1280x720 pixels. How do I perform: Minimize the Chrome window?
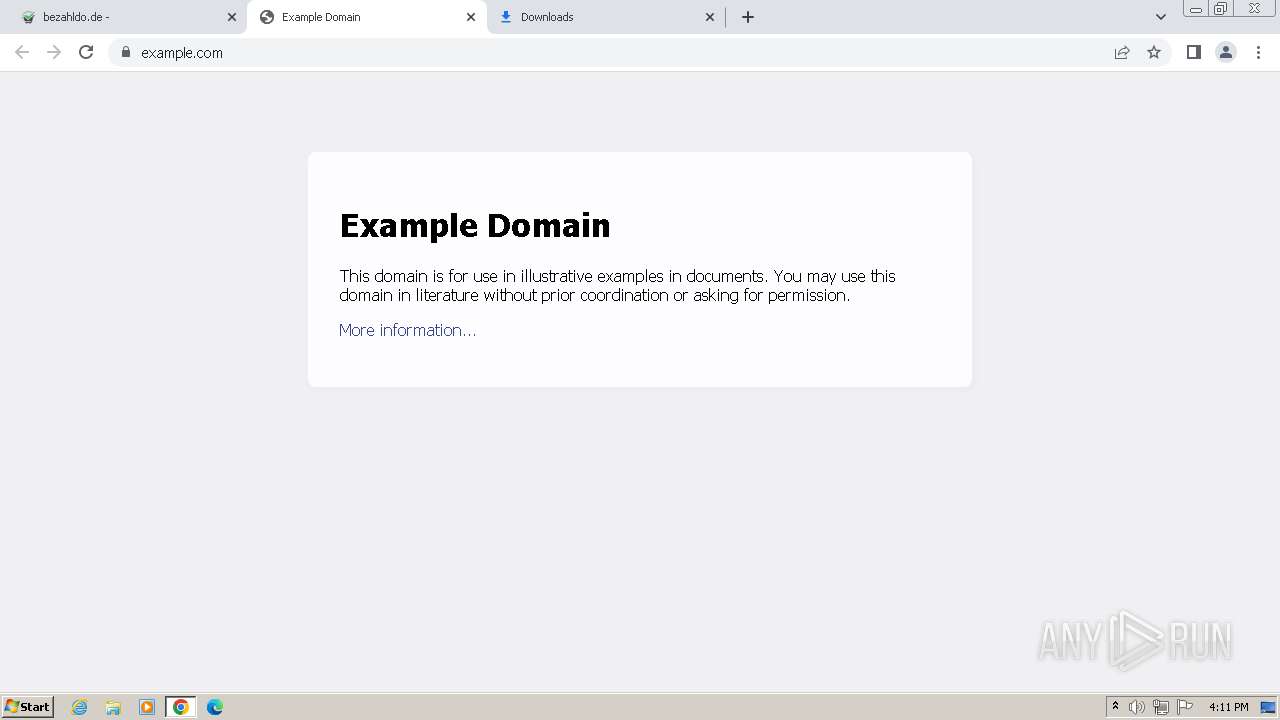pos(1196,9)
